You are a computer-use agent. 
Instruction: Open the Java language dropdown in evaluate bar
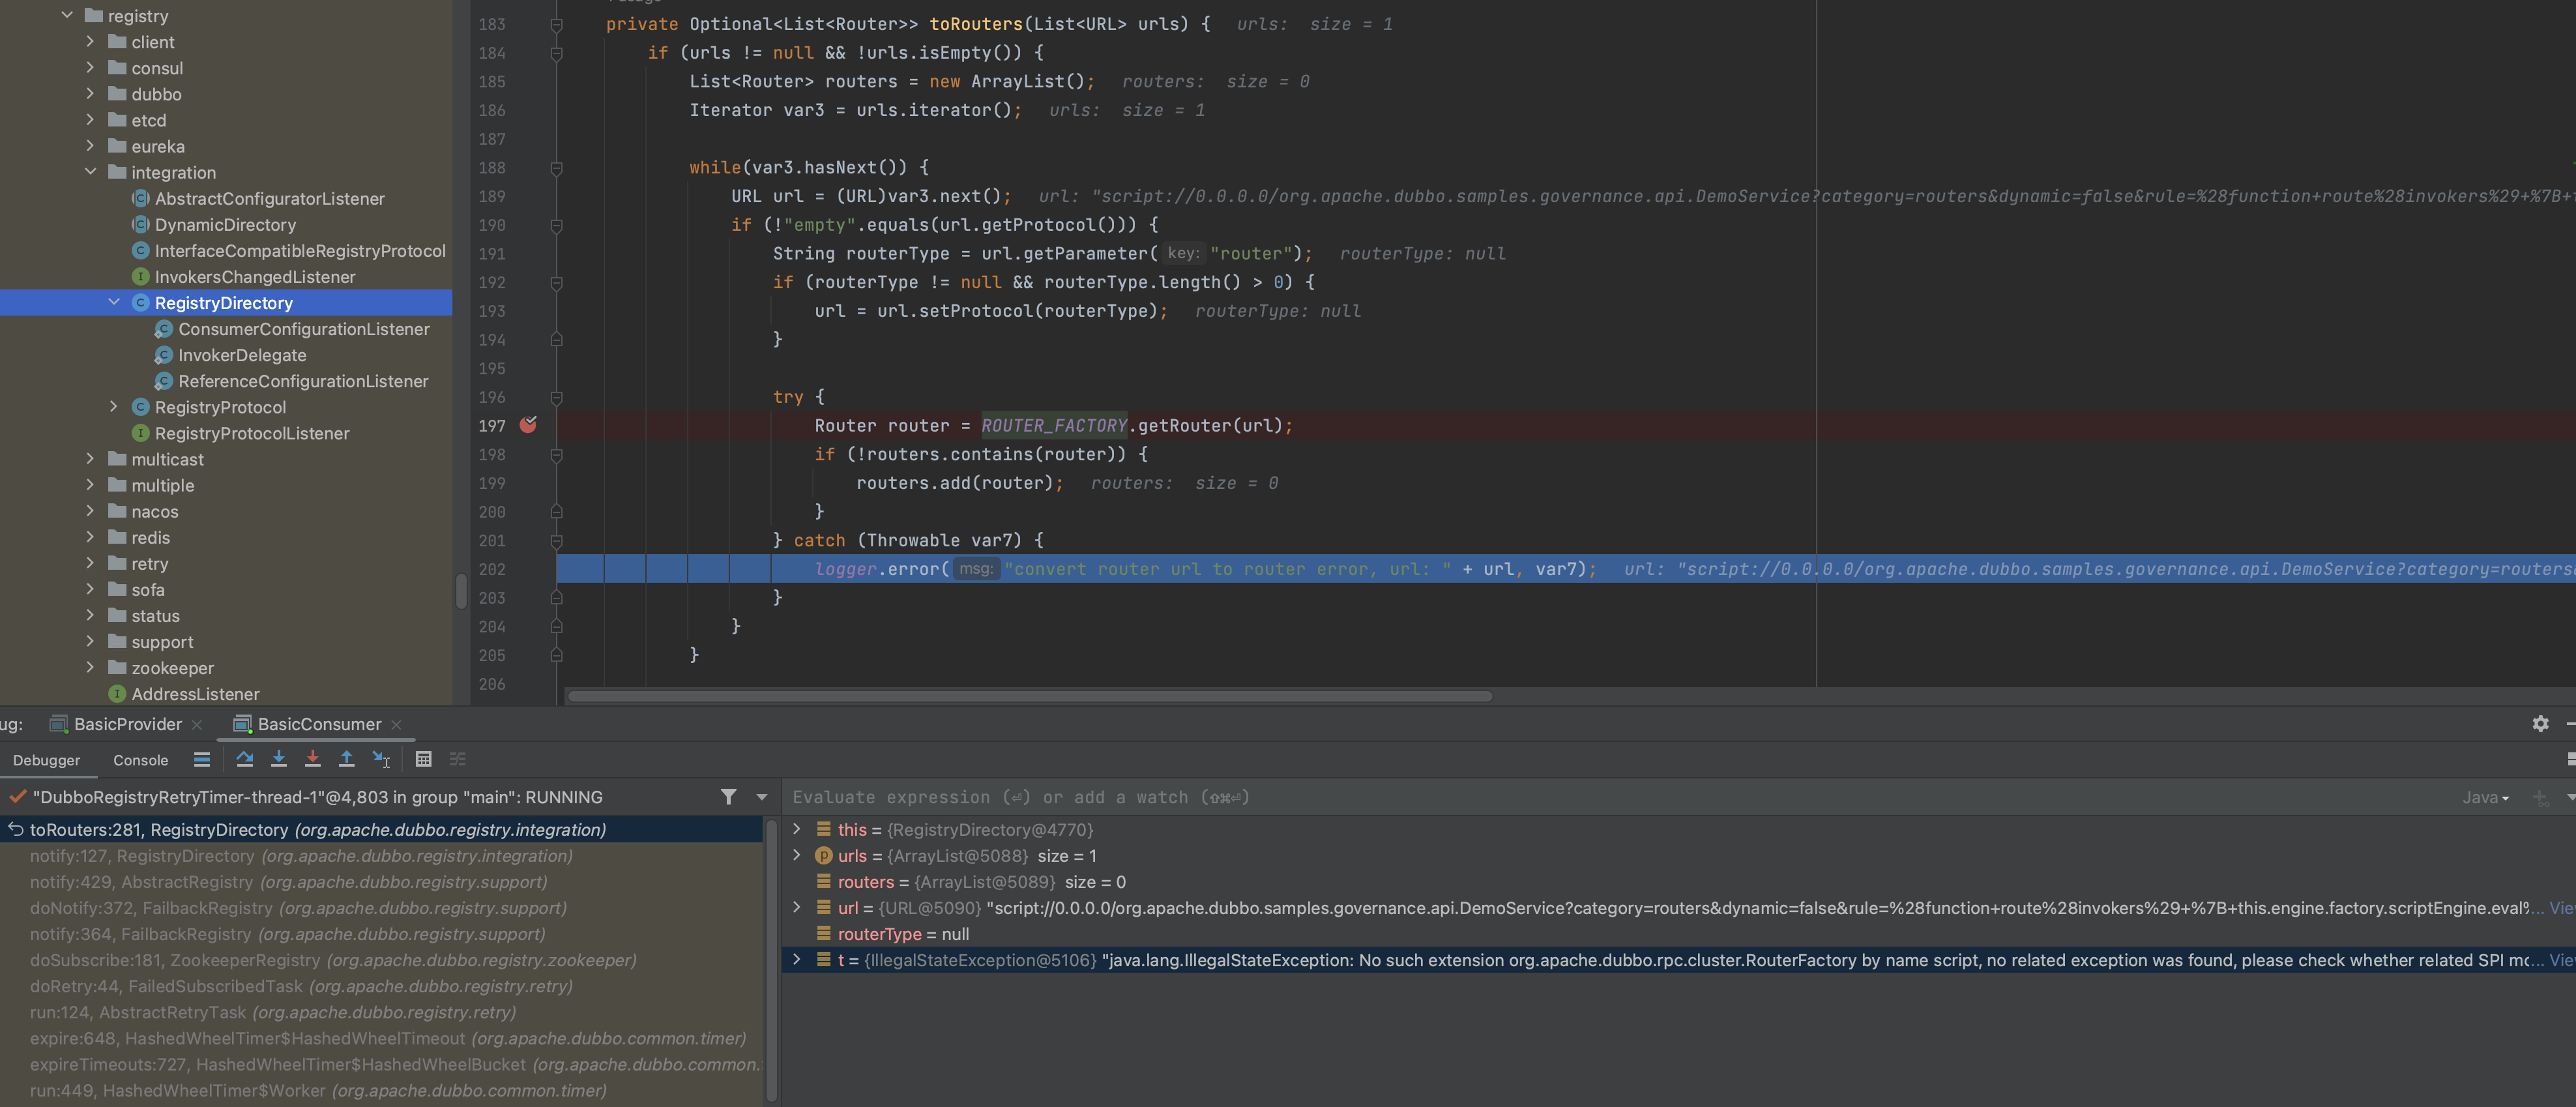pos(2486,797)
